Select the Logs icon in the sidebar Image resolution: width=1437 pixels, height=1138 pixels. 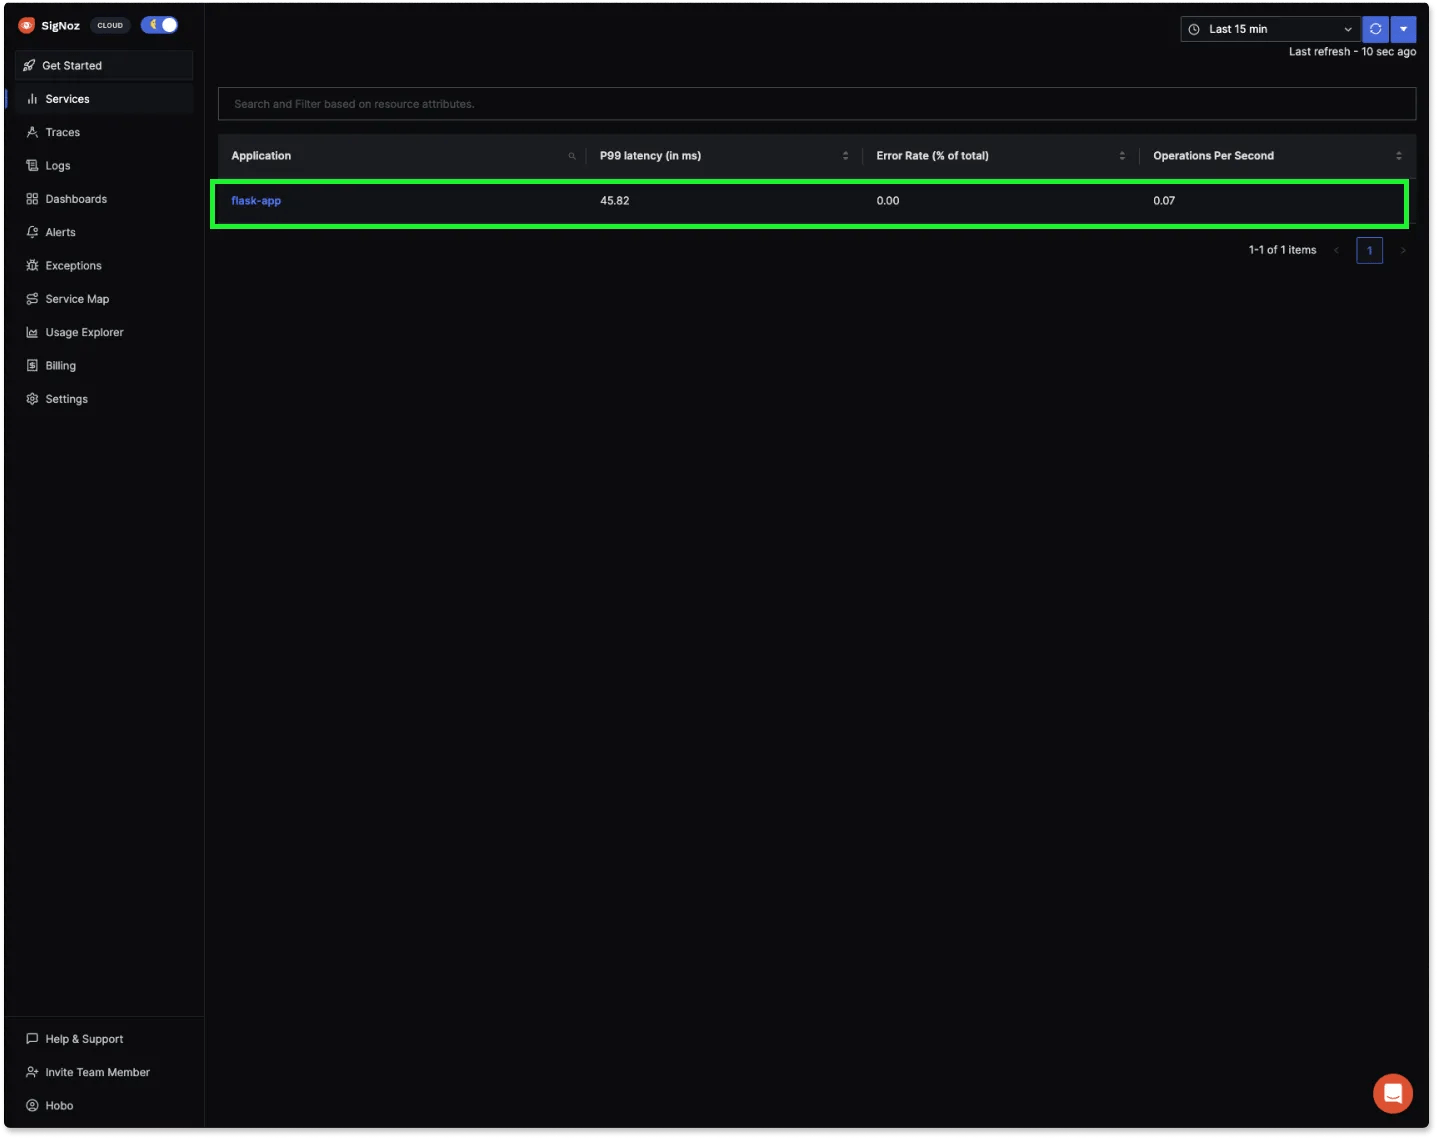pyautogui.click(x=58, y=165)
